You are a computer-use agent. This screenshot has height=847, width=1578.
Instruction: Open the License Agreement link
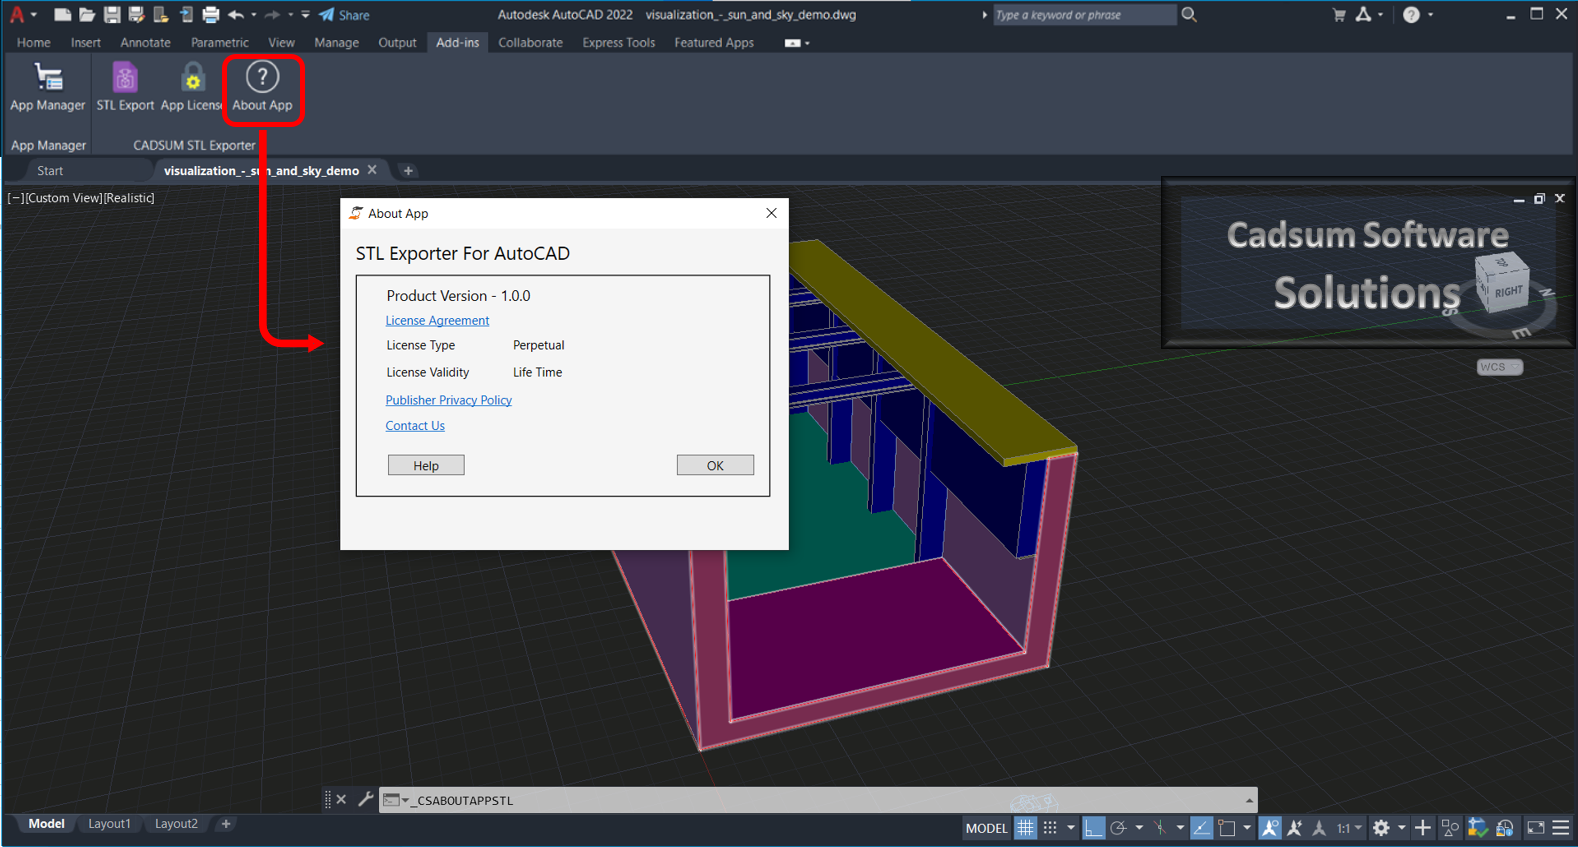pyautogui.click(x=437, y=321)
